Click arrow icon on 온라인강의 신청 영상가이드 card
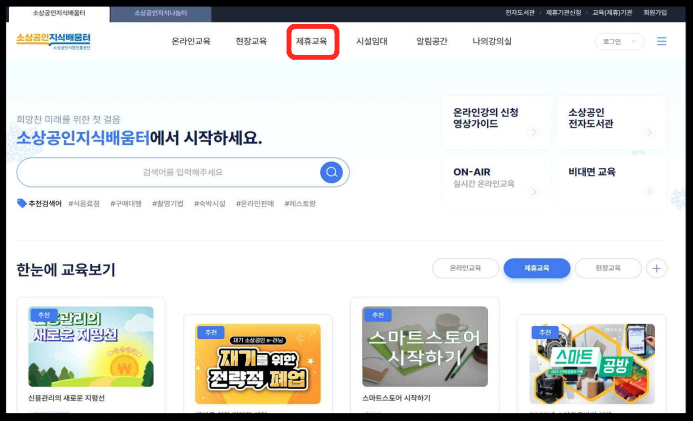Viewport: 693px width, 421px height. [x=534, y=132]
